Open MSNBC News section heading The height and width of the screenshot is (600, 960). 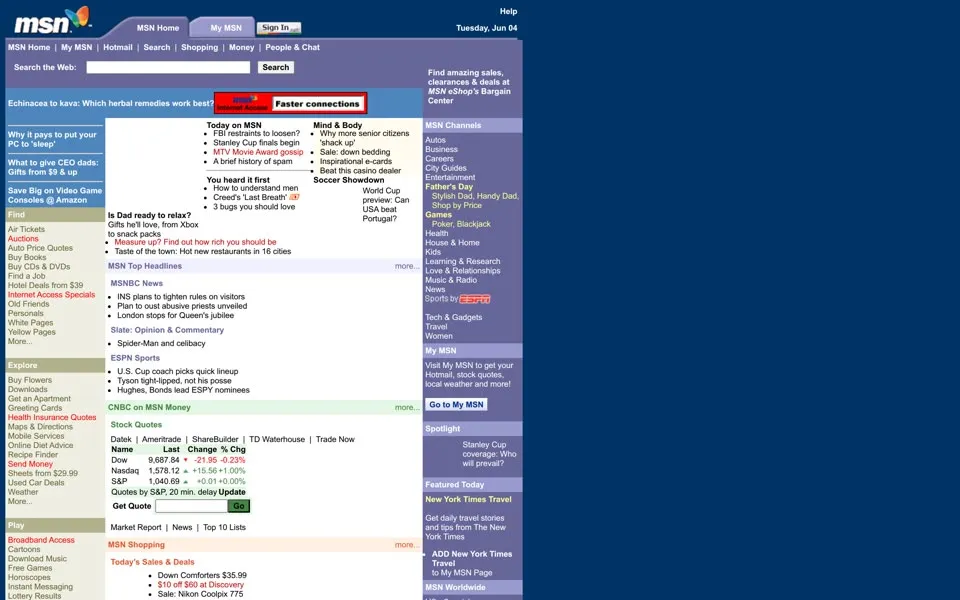tap(137, 283)
